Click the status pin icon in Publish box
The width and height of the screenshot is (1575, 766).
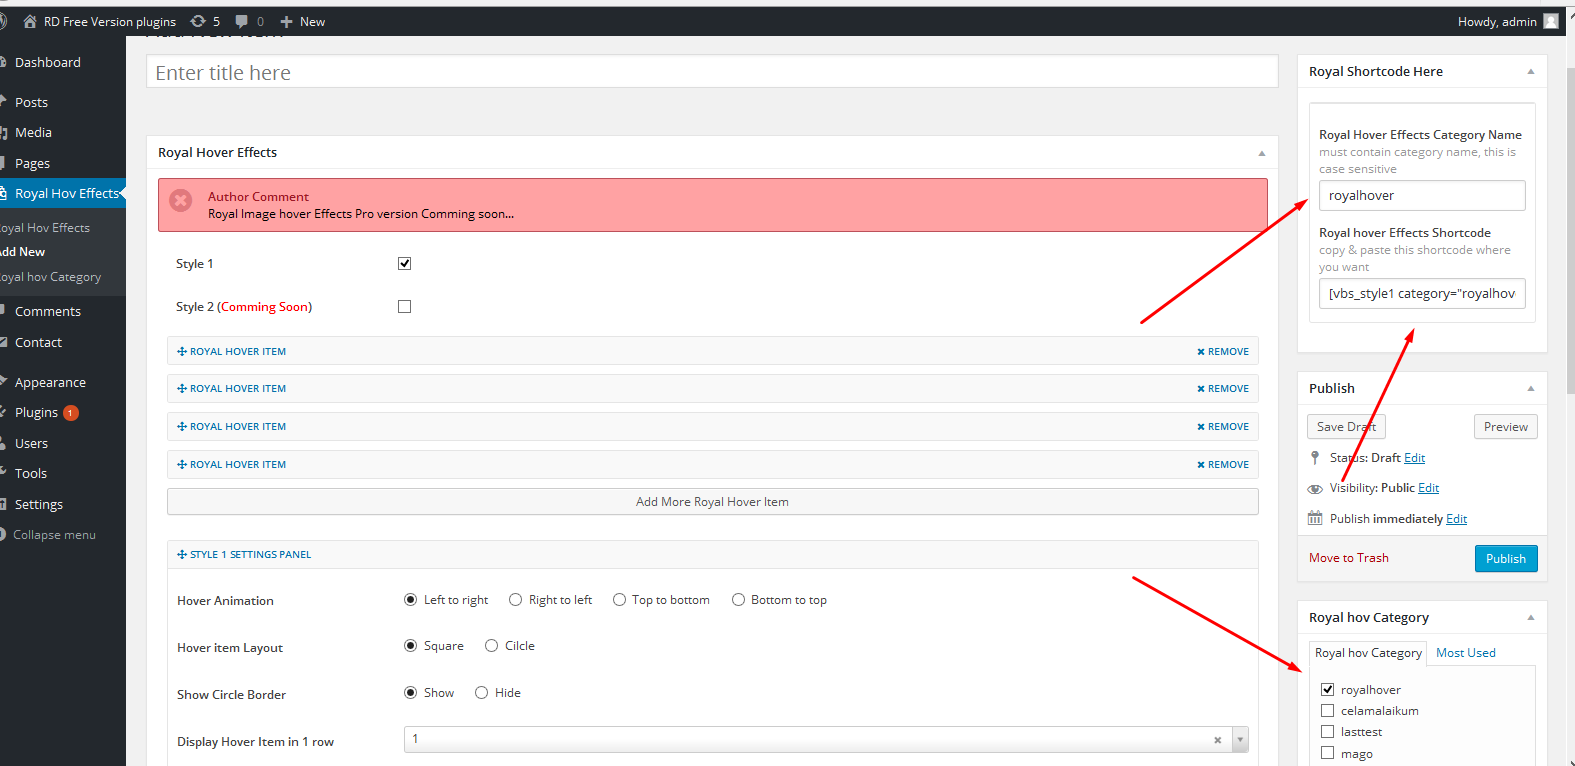[x=1315, y=457]
